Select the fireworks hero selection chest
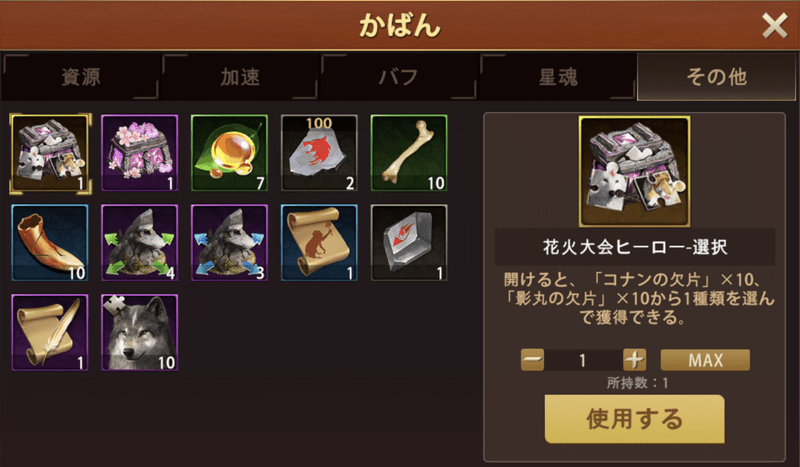800x467 pixels. pos(49,153)
